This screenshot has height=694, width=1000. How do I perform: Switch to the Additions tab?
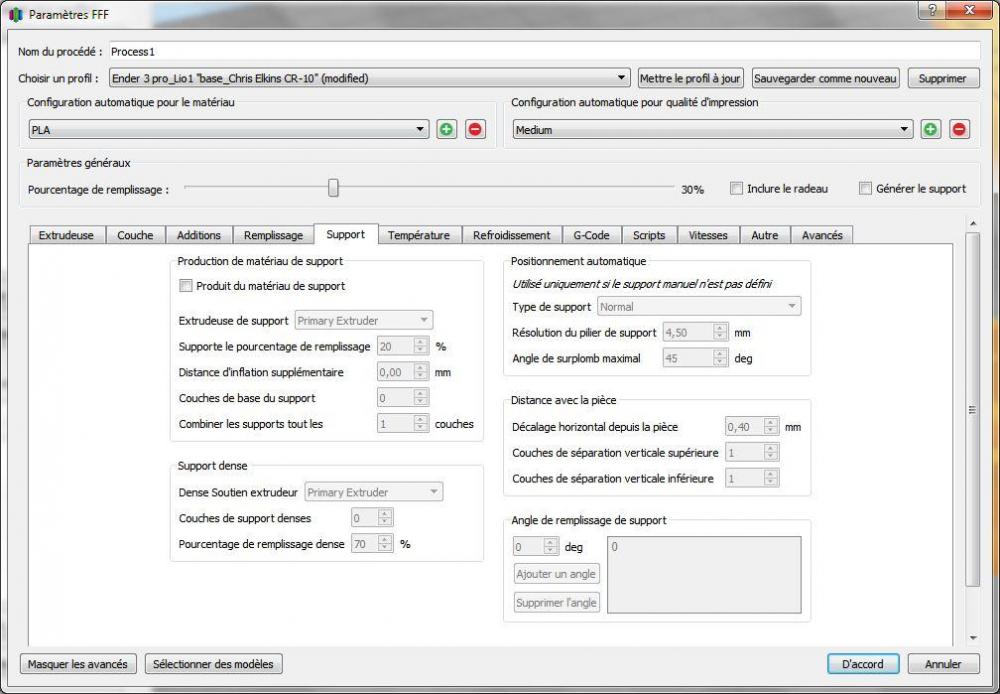click(x=199, y=235)
